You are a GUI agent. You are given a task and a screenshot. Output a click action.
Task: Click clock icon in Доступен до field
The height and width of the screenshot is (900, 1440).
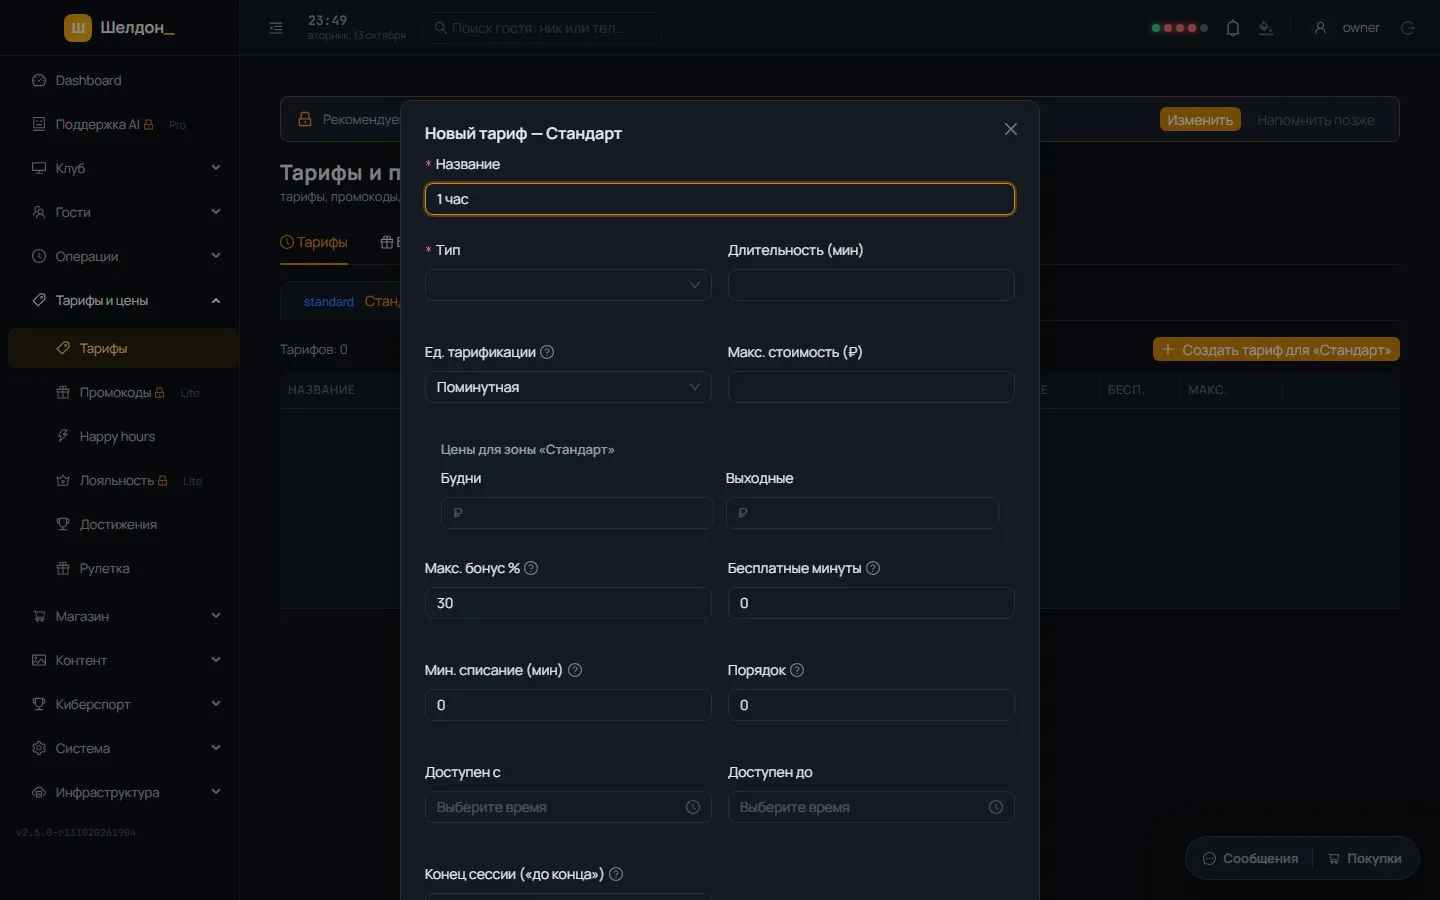pyautogui.click(x=996, y=807)
